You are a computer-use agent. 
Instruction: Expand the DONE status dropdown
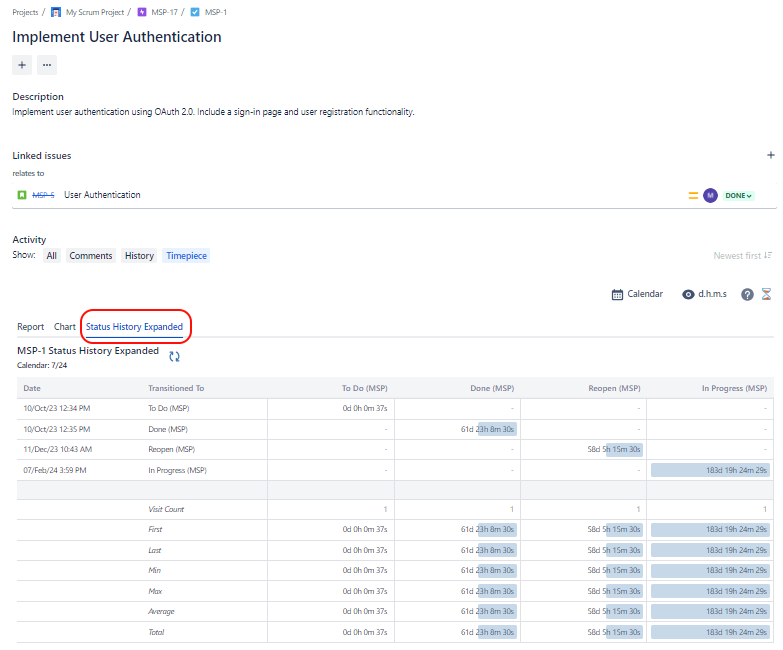pyautogui.click(x=738, y=196)
